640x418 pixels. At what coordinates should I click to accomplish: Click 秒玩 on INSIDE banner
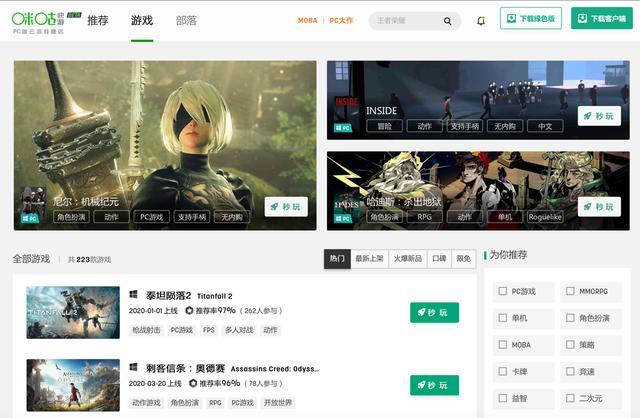point(599,116)
